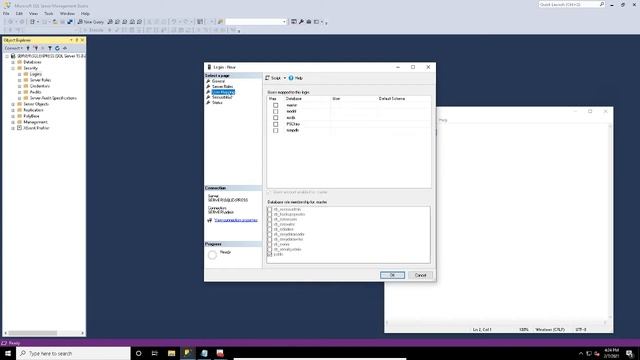Click OK in the Login dialog

coord(392,275)
